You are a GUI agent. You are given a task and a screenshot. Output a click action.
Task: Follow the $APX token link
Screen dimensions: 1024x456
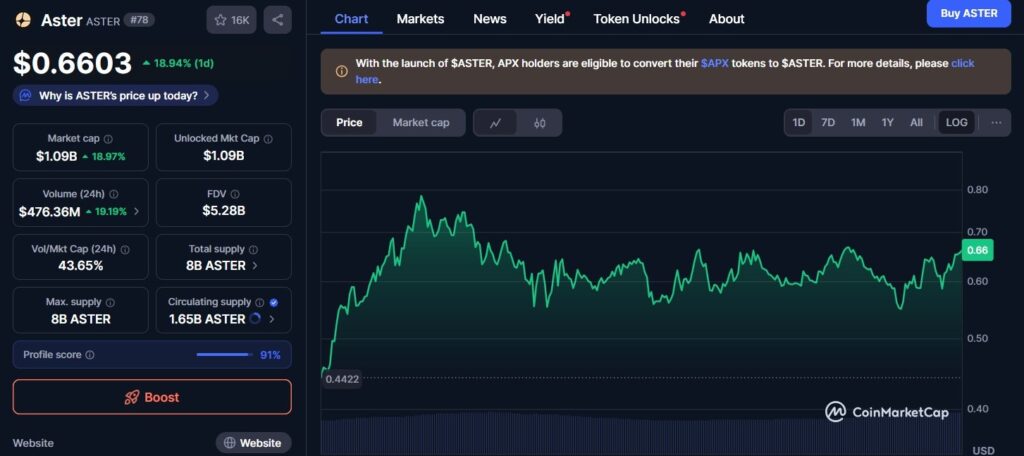click(x=714, y=63)
